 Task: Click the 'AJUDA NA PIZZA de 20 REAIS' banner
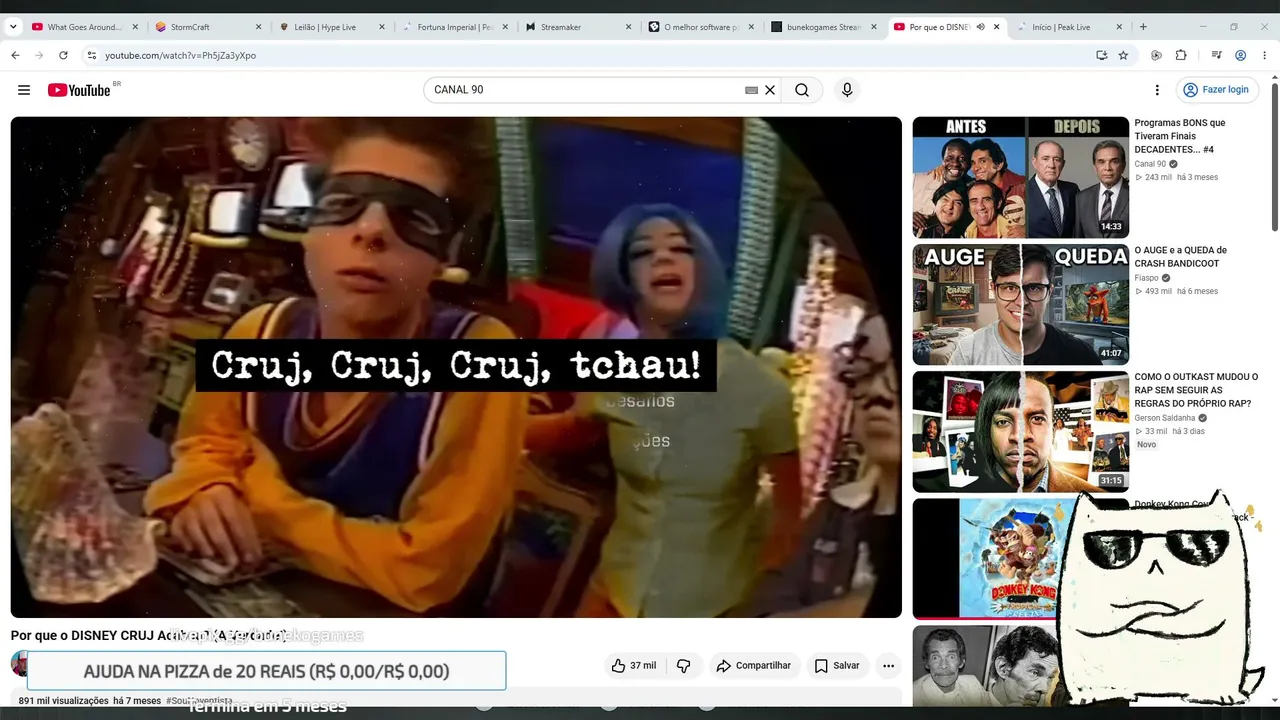(266, 671)
